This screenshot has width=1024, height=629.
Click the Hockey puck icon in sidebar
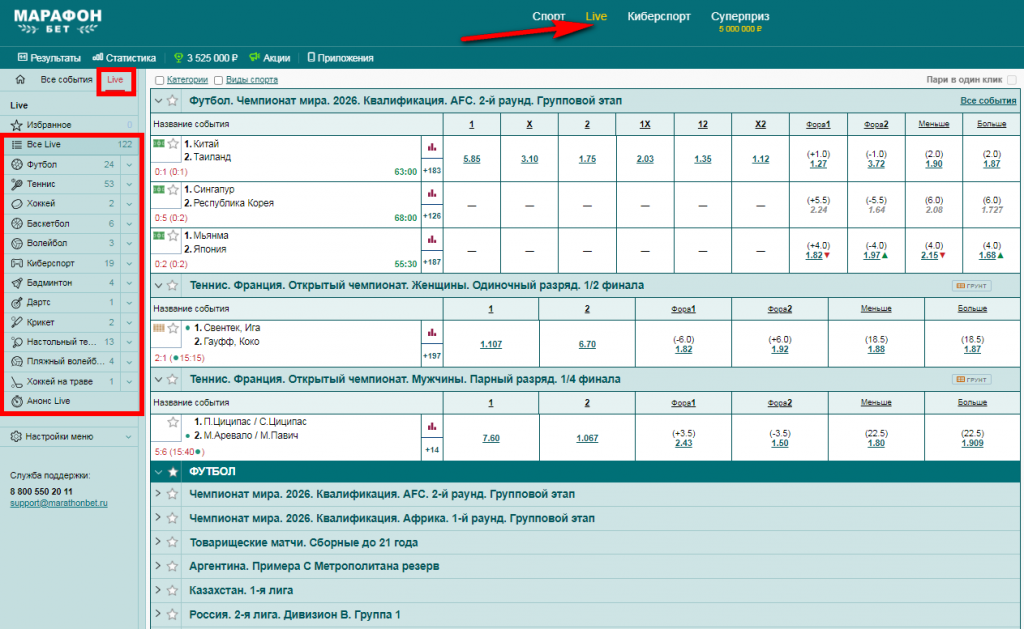[17, 204]
